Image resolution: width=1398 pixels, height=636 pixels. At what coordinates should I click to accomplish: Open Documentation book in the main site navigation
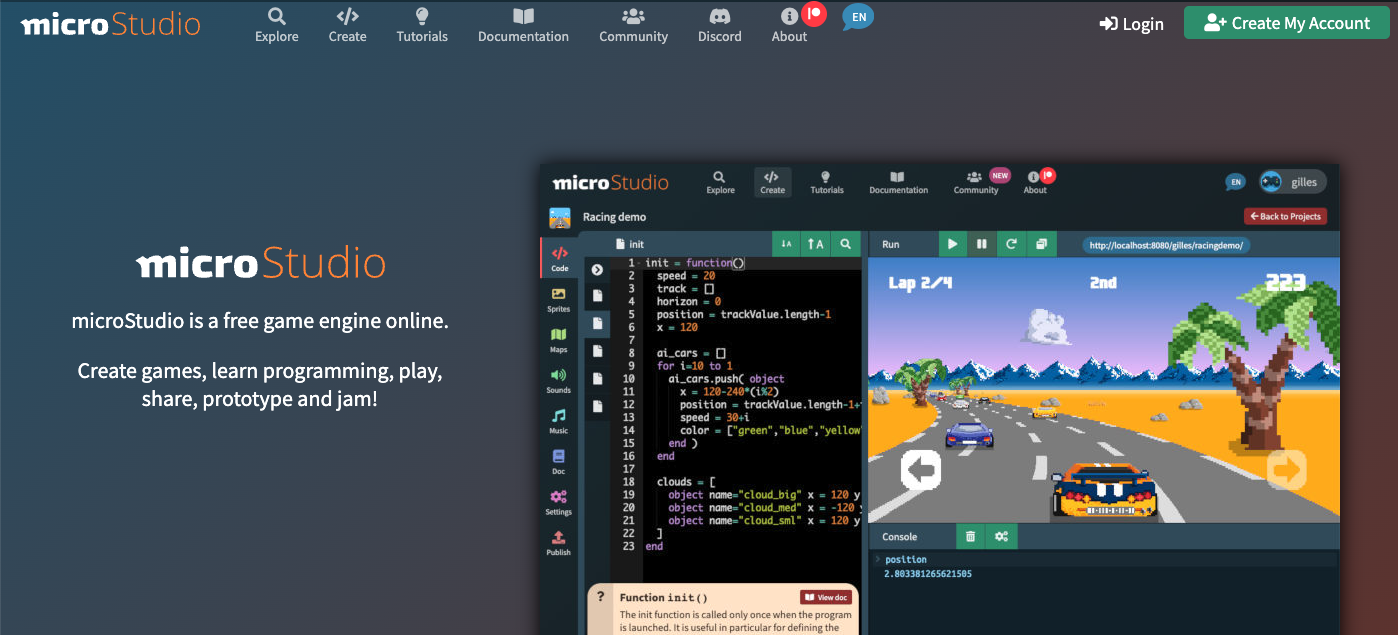pos(523,26)
